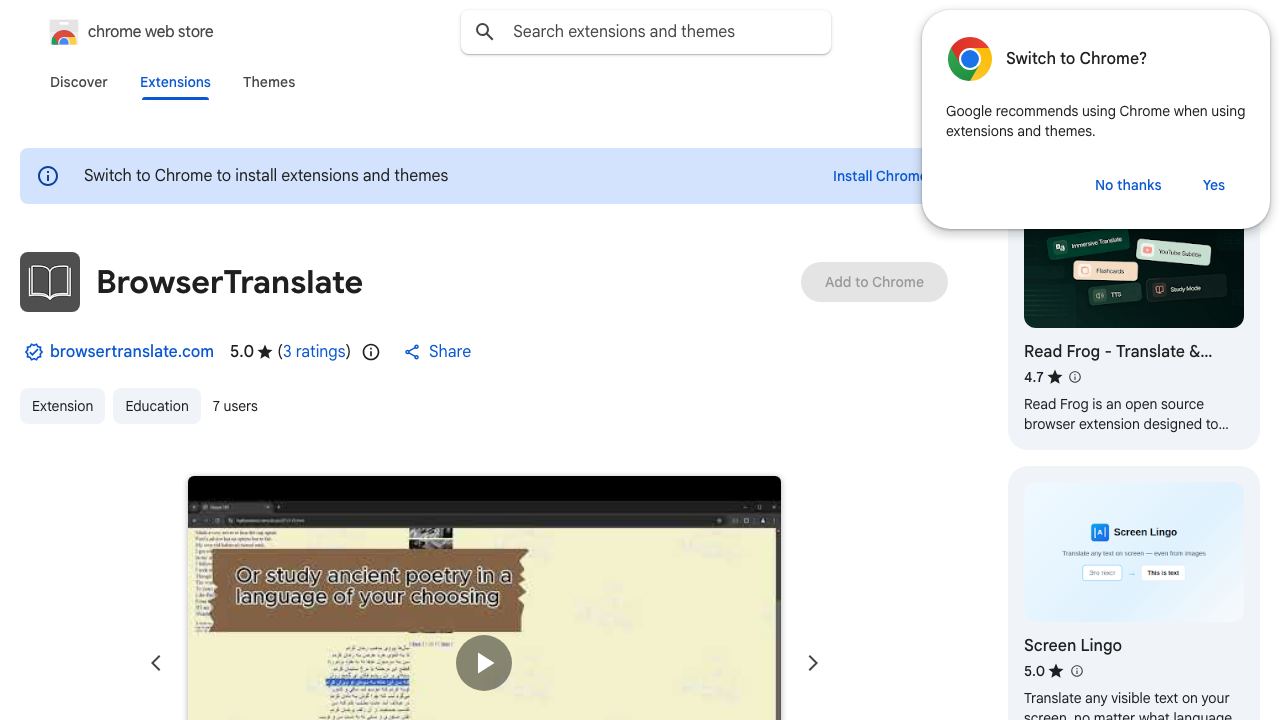
Task: Open the Read Frog extension thumbnail
Action: tap(1134, 278)
